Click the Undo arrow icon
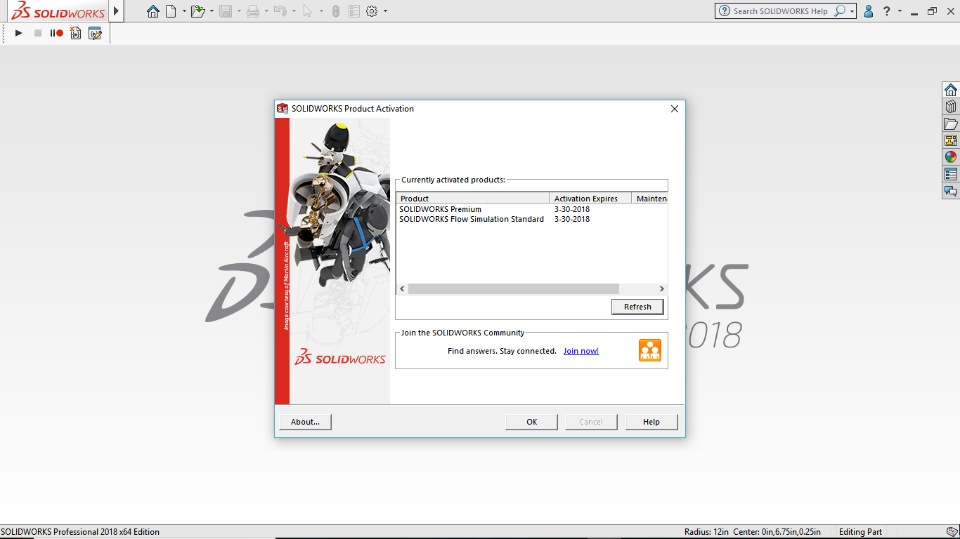The width and height of the screenshot is (960, 539). [280, 11]
